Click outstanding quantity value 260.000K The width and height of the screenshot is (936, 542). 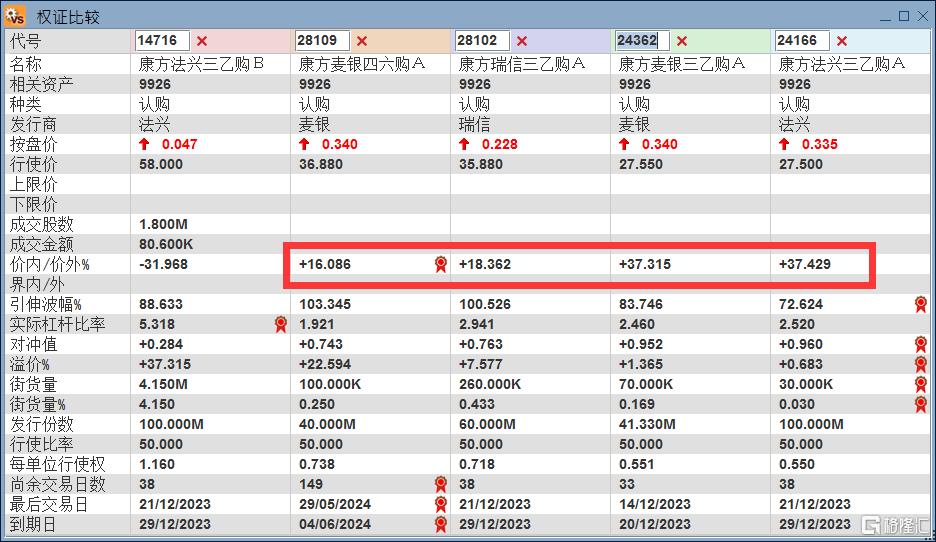490,384
